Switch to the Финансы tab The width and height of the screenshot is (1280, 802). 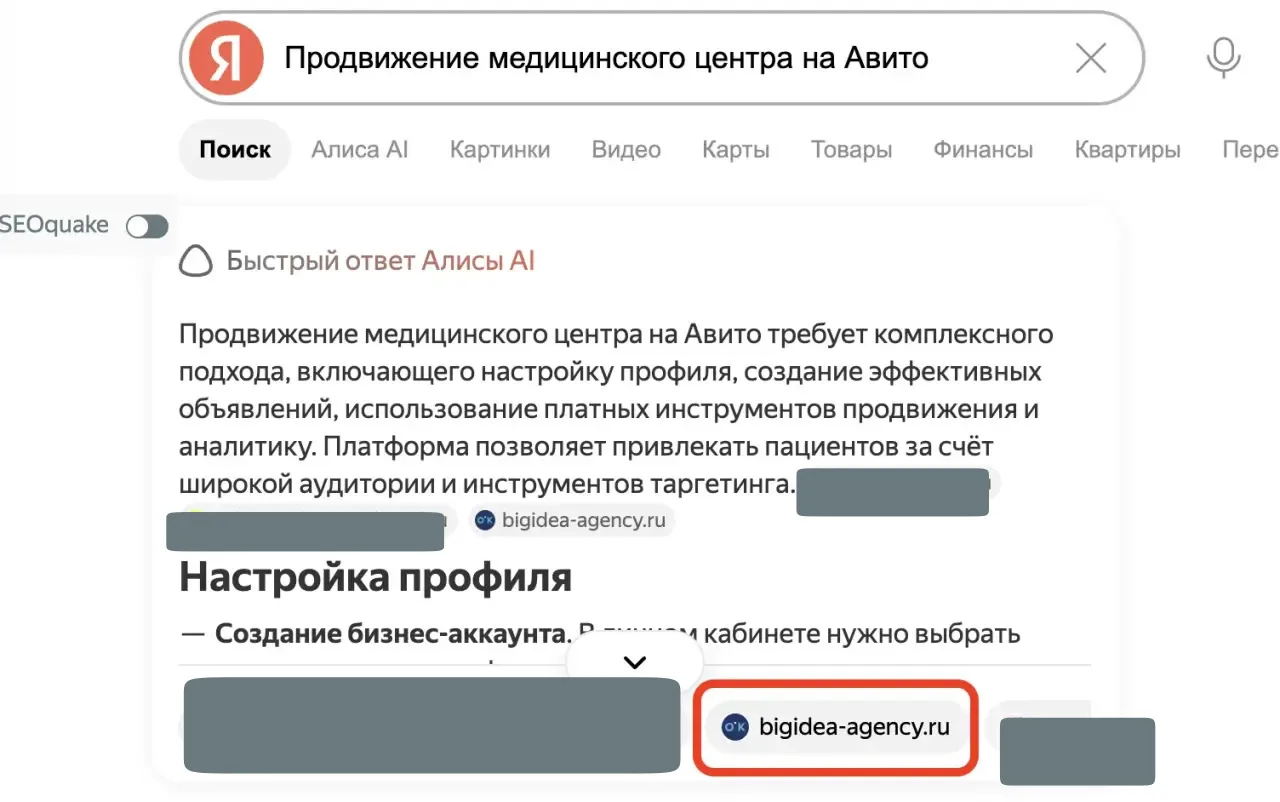pyautogui.click(x=983, y=150)
